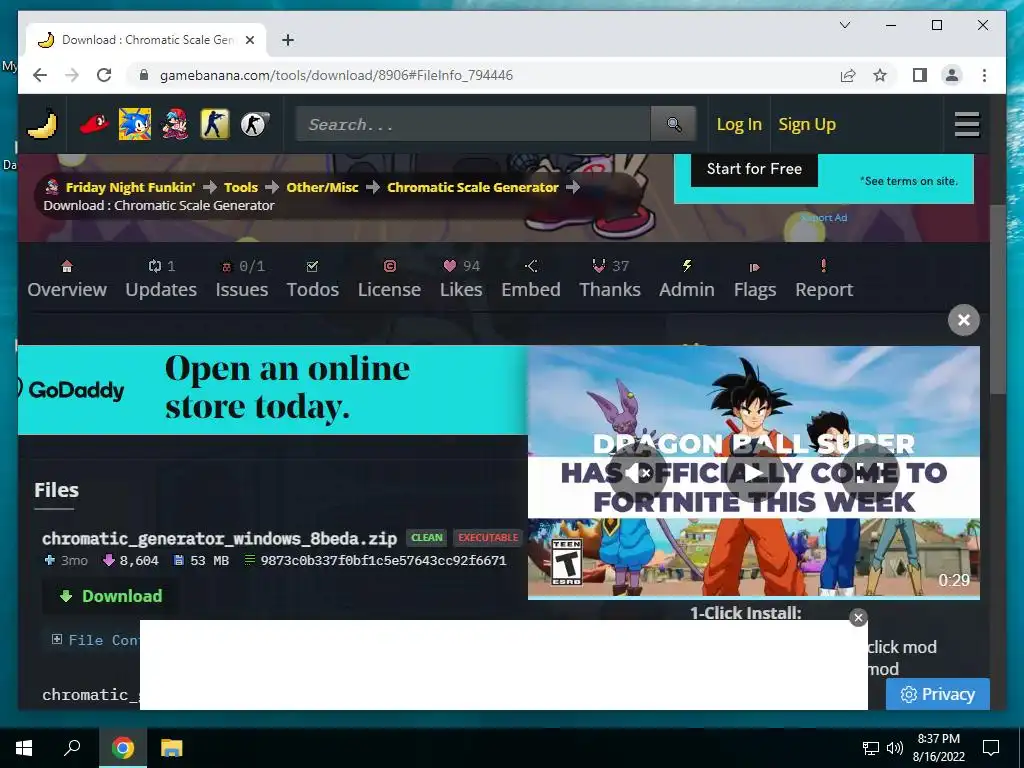The height and width of the screenshot is (768, 1024).
Task: Open the License tab
Action: (389, 279)
